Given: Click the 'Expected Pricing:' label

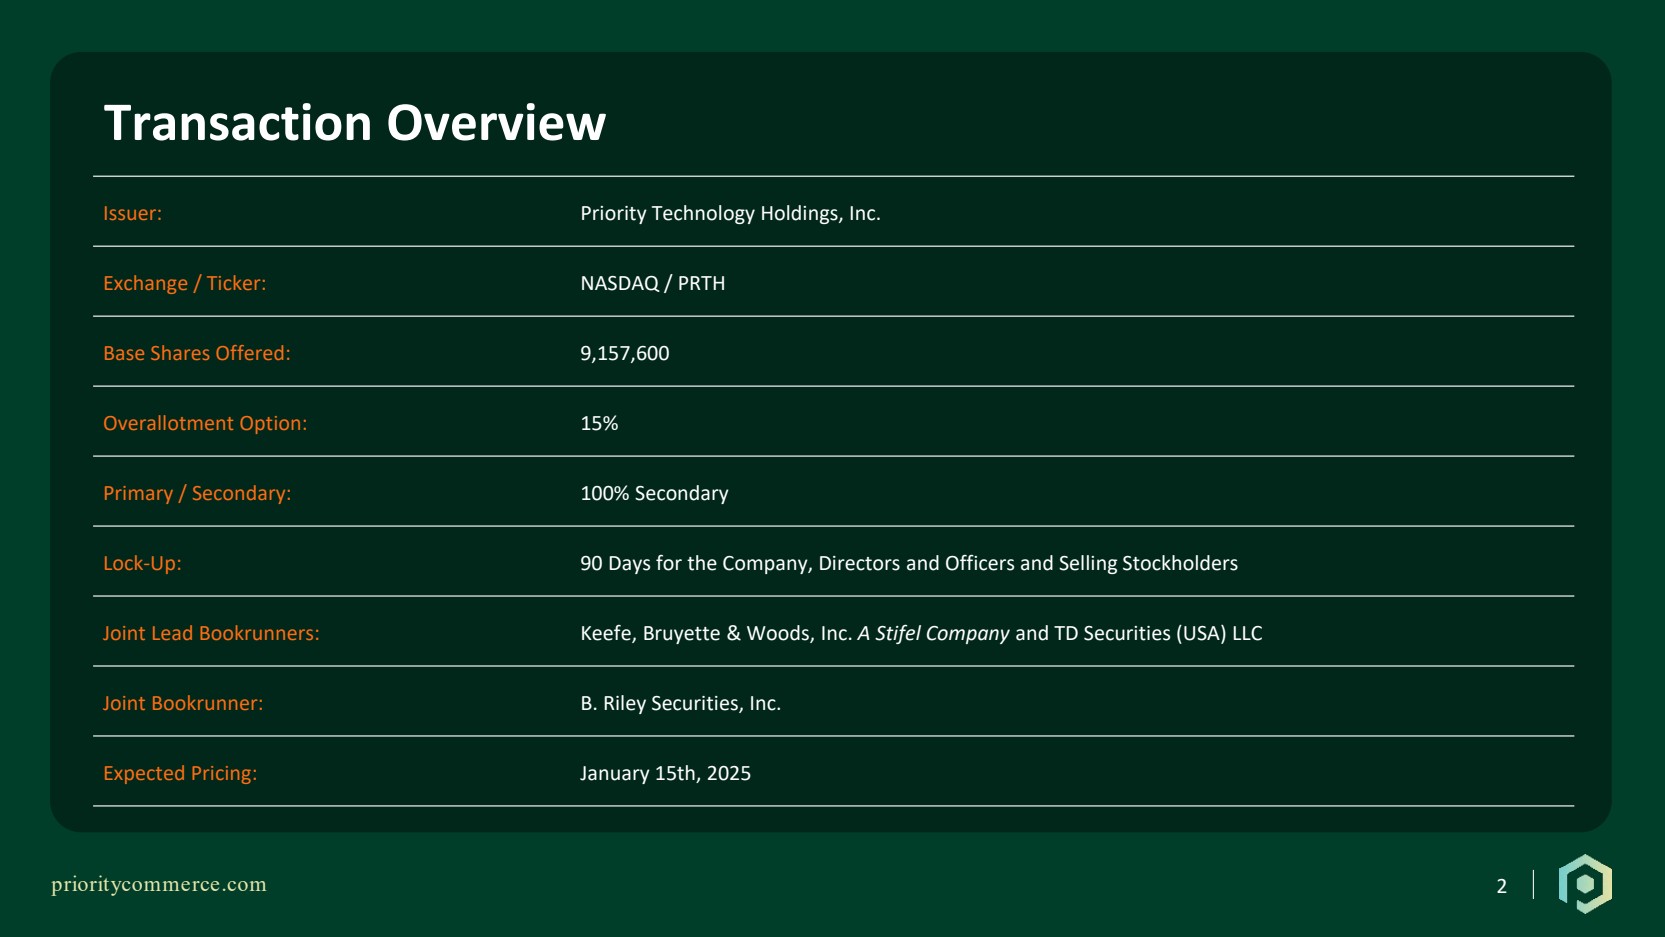Looking at the screenshot, I should click(180, 773).
